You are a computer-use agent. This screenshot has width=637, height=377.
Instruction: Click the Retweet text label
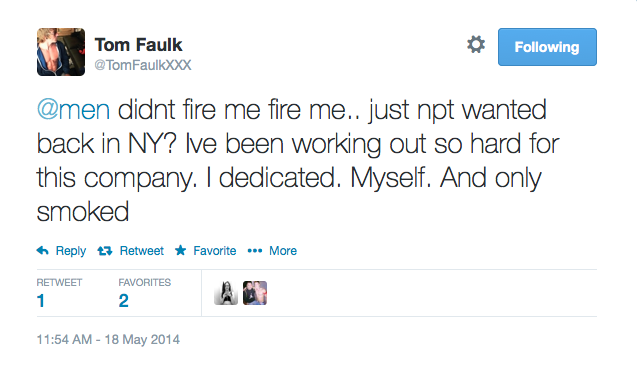(x=142, y=251)
